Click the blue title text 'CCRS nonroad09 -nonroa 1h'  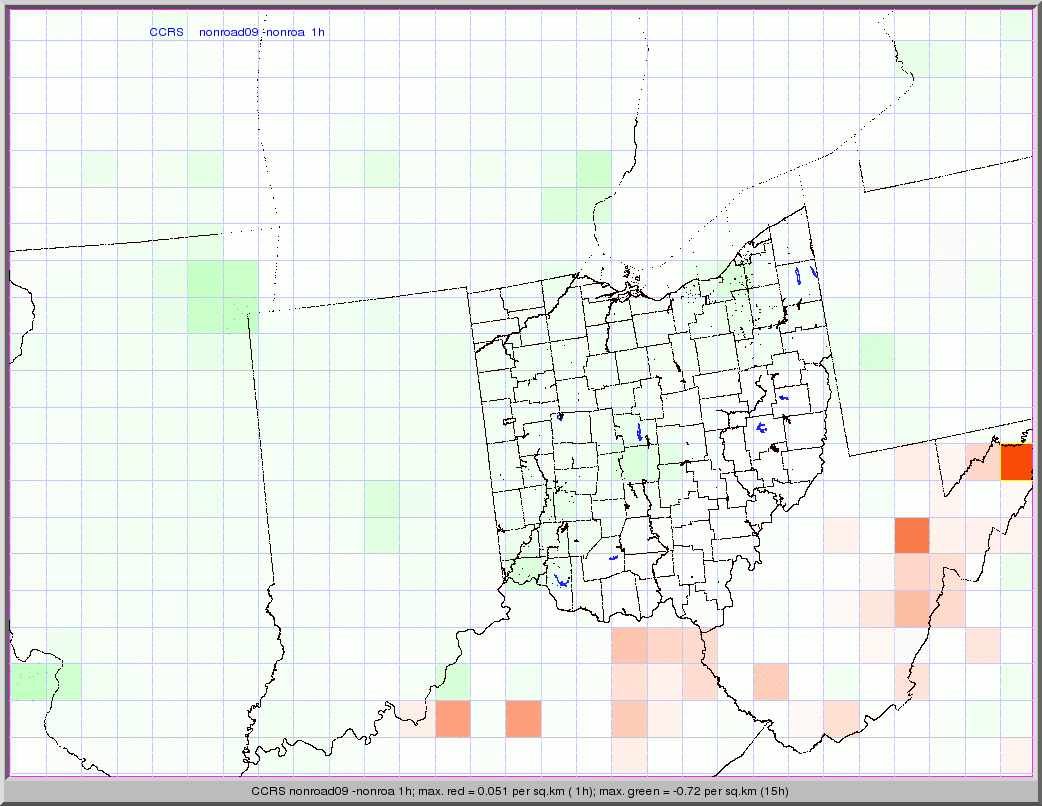tap(237, 32)
